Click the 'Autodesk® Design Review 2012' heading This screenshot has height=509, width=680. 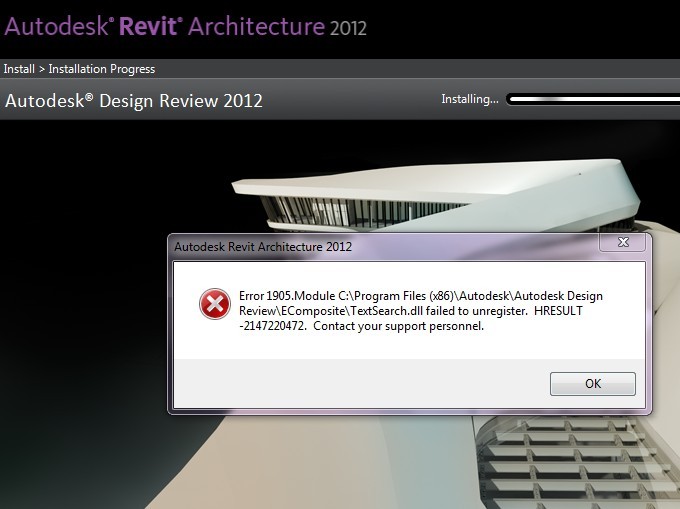coord(134,101)
